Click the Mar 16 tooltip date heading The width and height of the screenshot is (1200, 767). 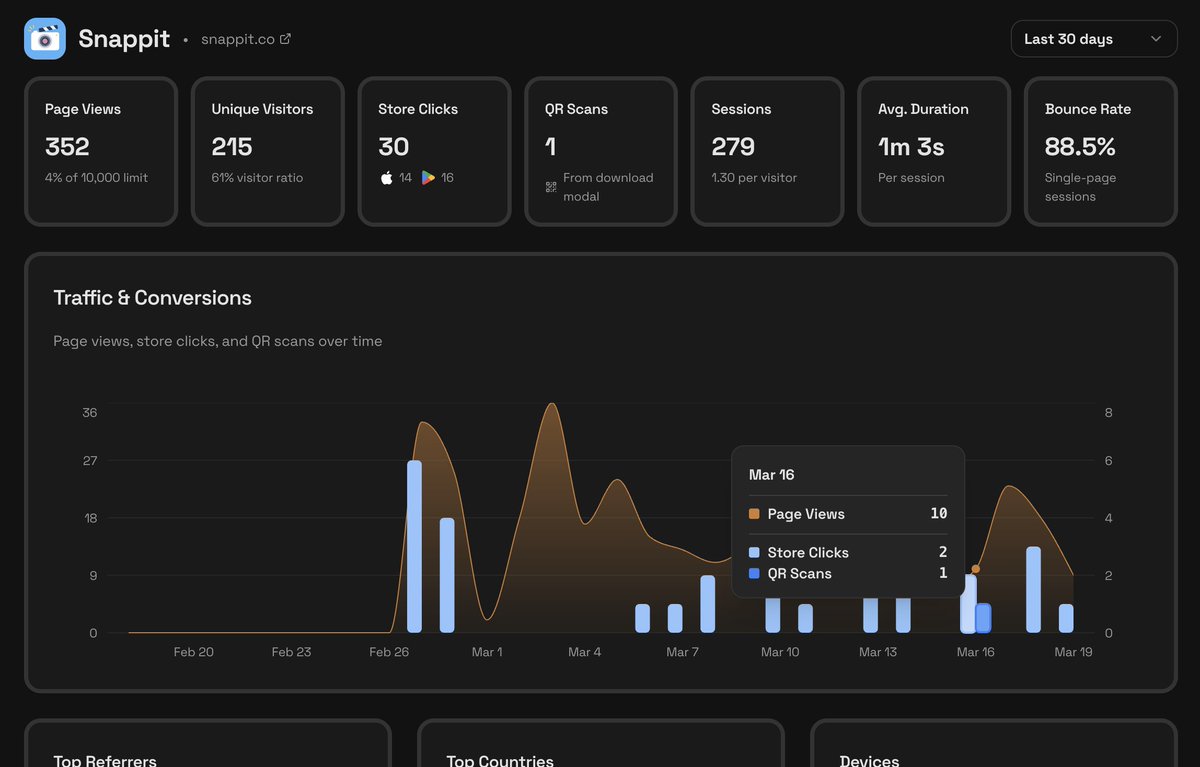point(772,475)
